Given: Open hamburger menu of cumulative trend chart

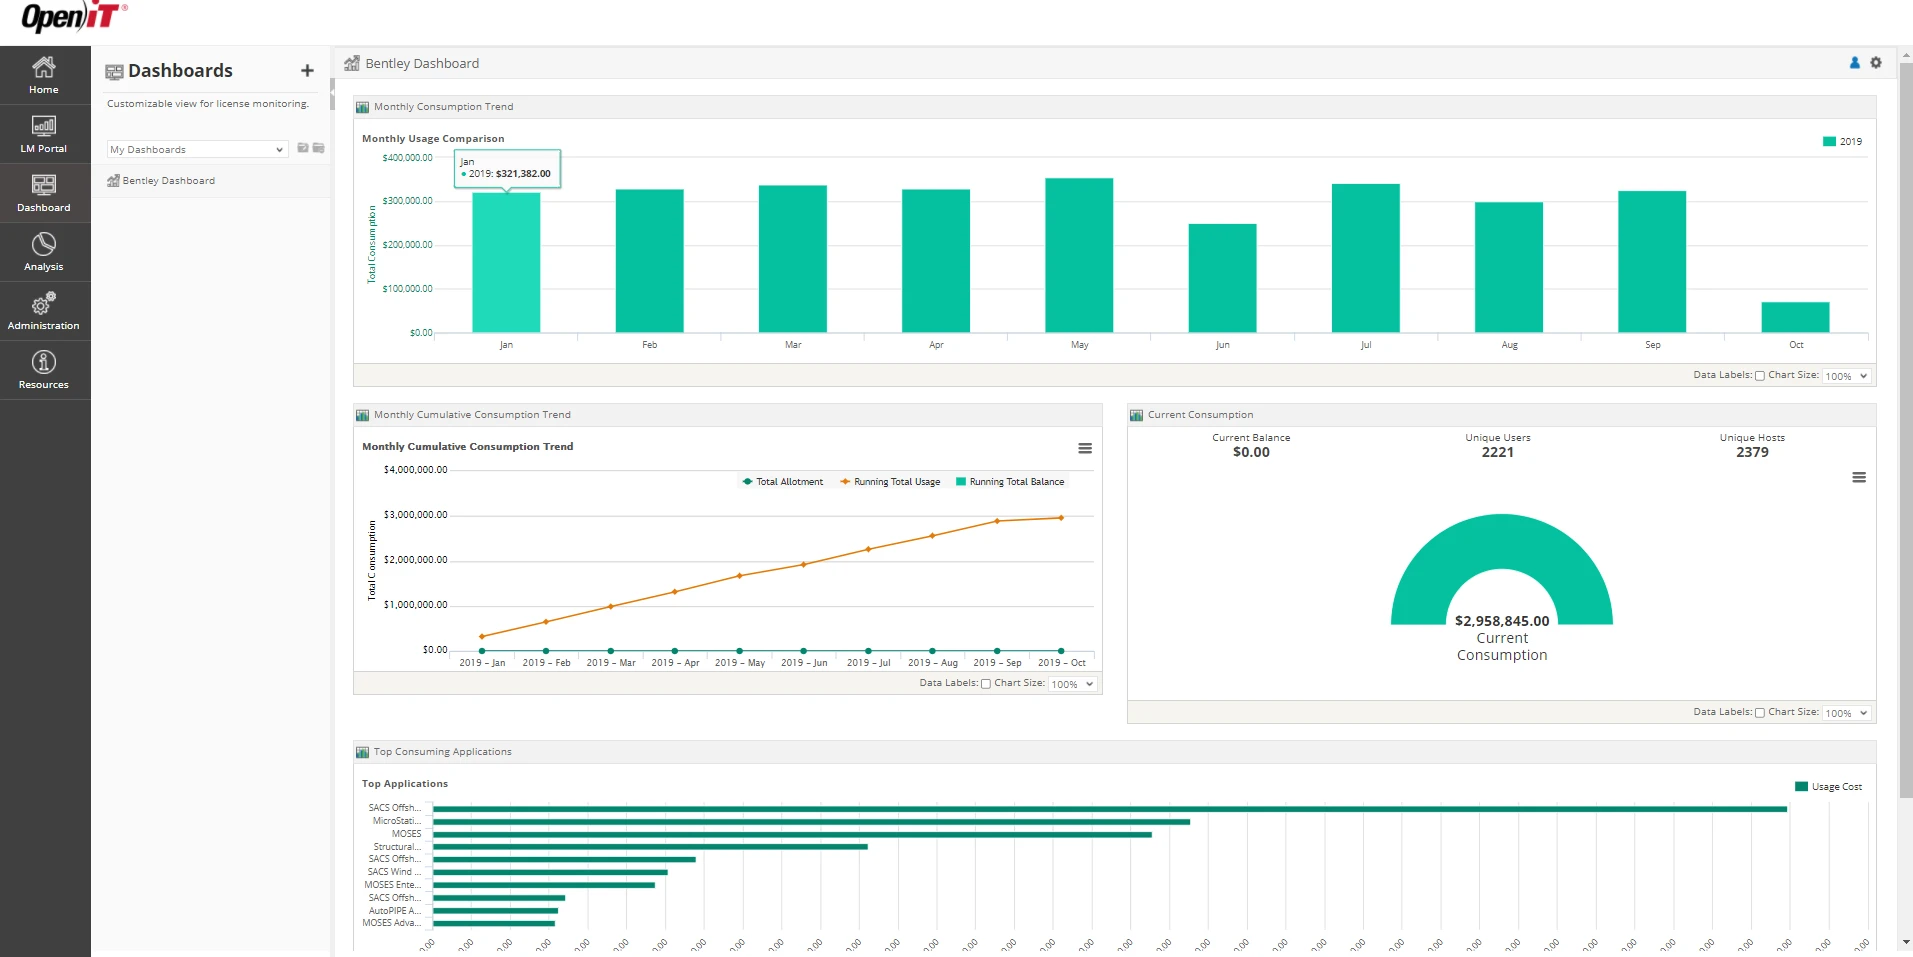Looking at the screenshot, I should point(1085,448).
